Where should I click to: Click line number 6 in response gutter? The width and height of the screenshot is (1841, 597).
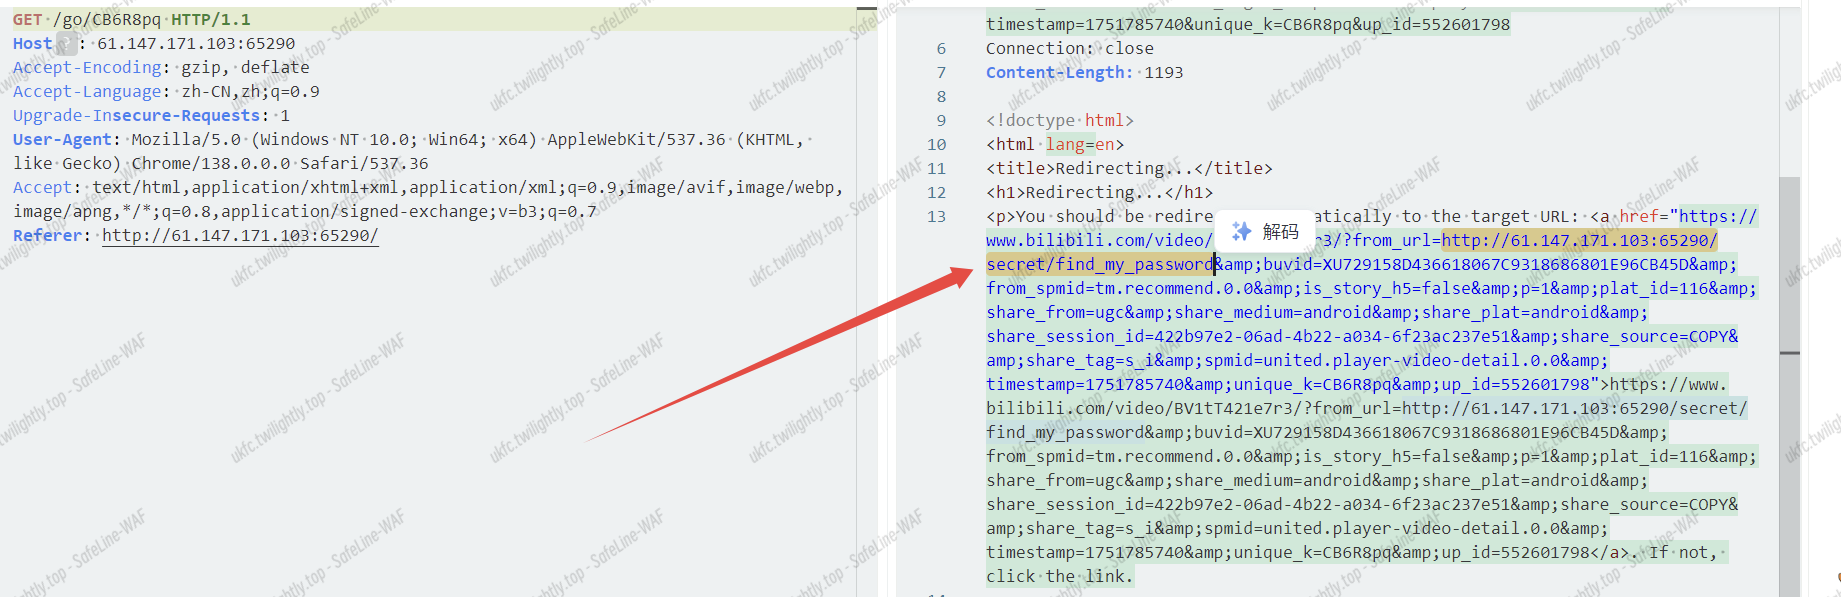pyautogui.click(x=941, y=49)
